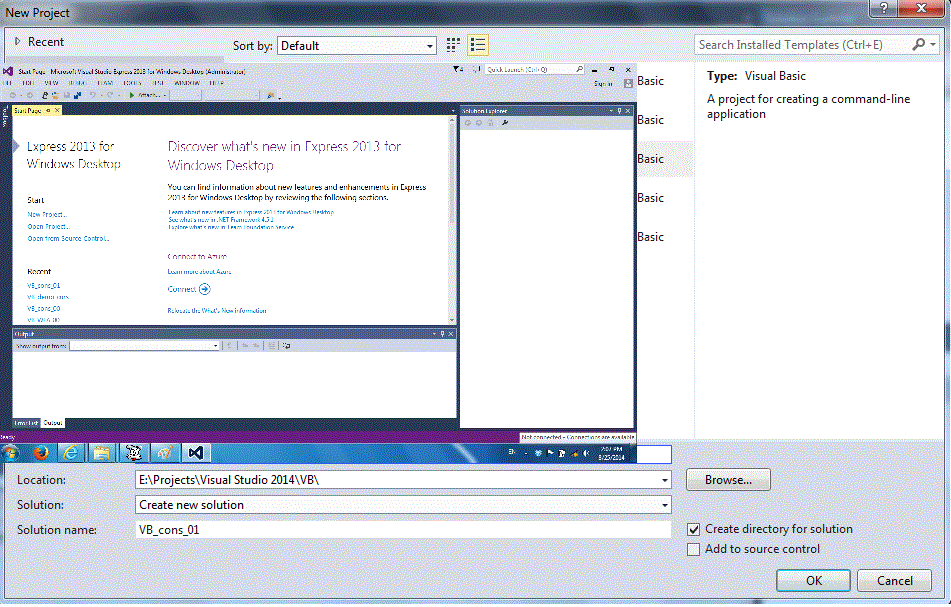Click the Save icon in Visual Studio toolbar

tap(67, 95)
